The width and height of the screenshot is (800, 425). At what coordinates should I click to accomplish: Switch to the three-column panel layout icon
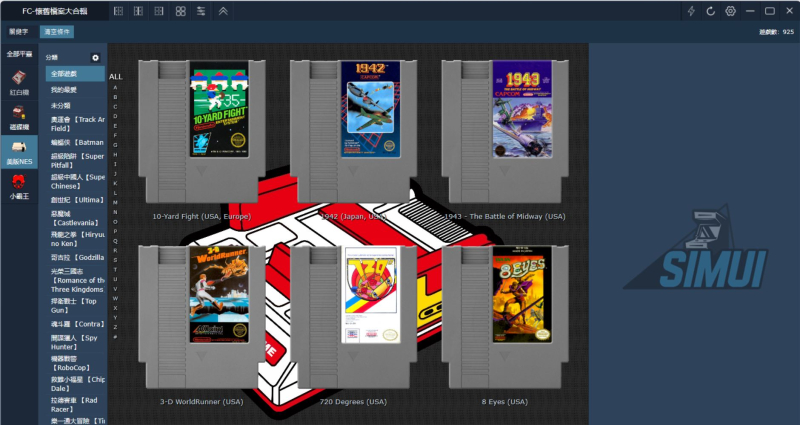point(118,11)
